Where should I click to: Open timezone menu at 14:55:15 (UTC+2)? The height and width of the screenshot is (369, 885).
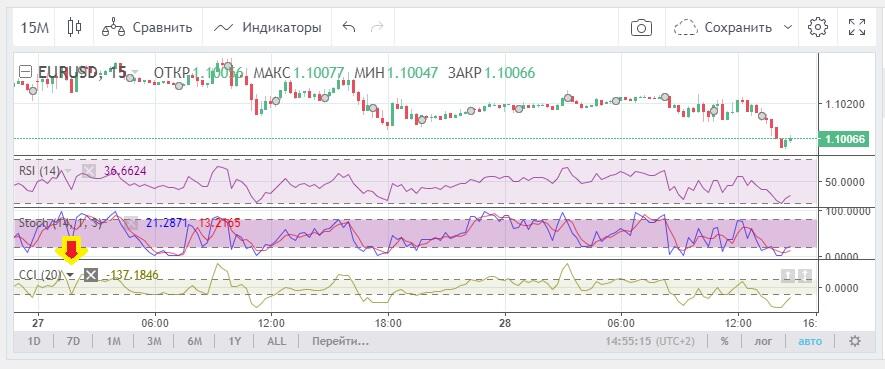650,341
